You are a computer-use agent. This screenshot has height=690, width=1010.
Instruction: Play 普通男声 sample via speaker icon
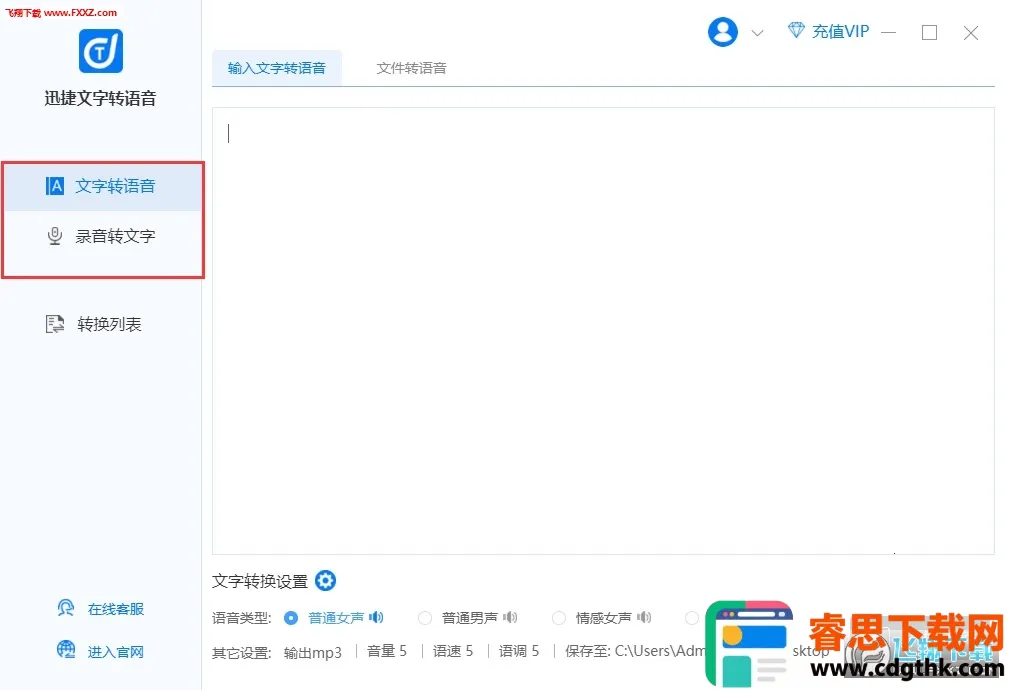[x=510, y=618]
